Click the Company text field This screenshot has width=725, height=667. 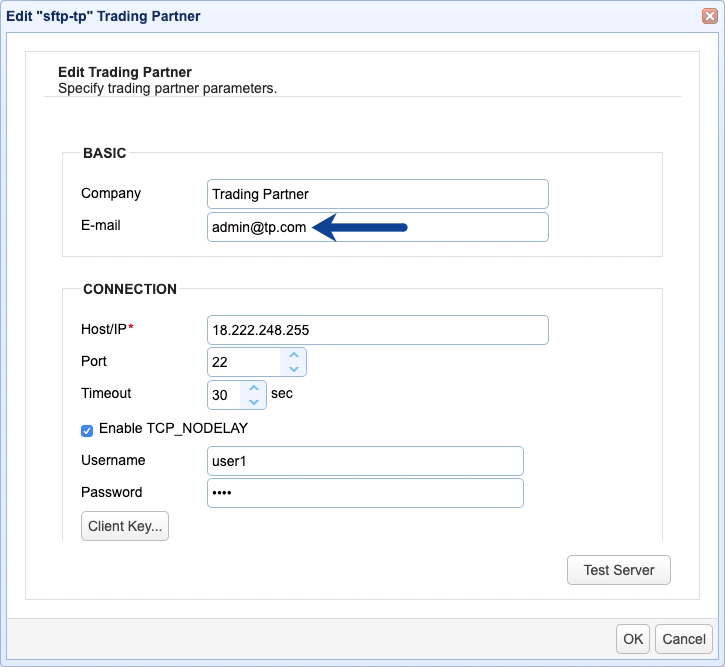coord(378,194)
